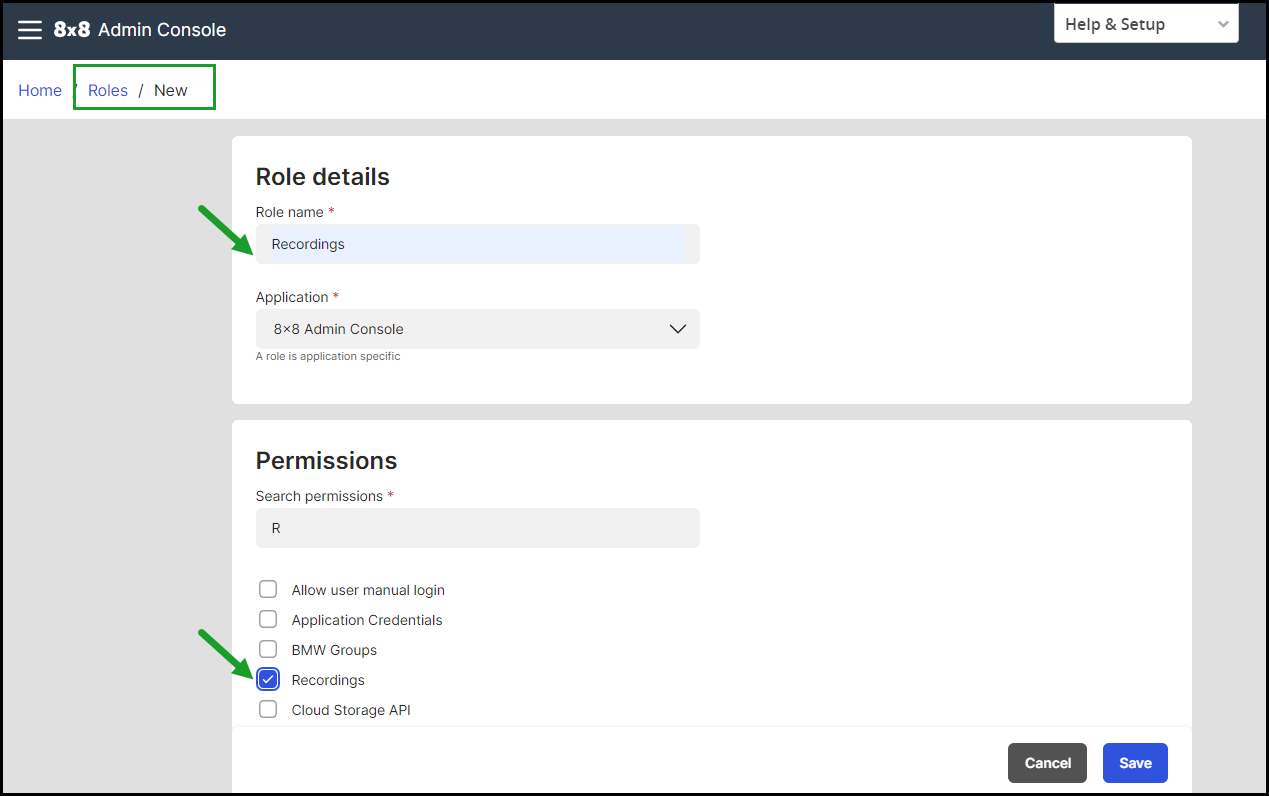Save the new role
Viewport: 1269px width, 796px height.
(x=1135, y=763)
